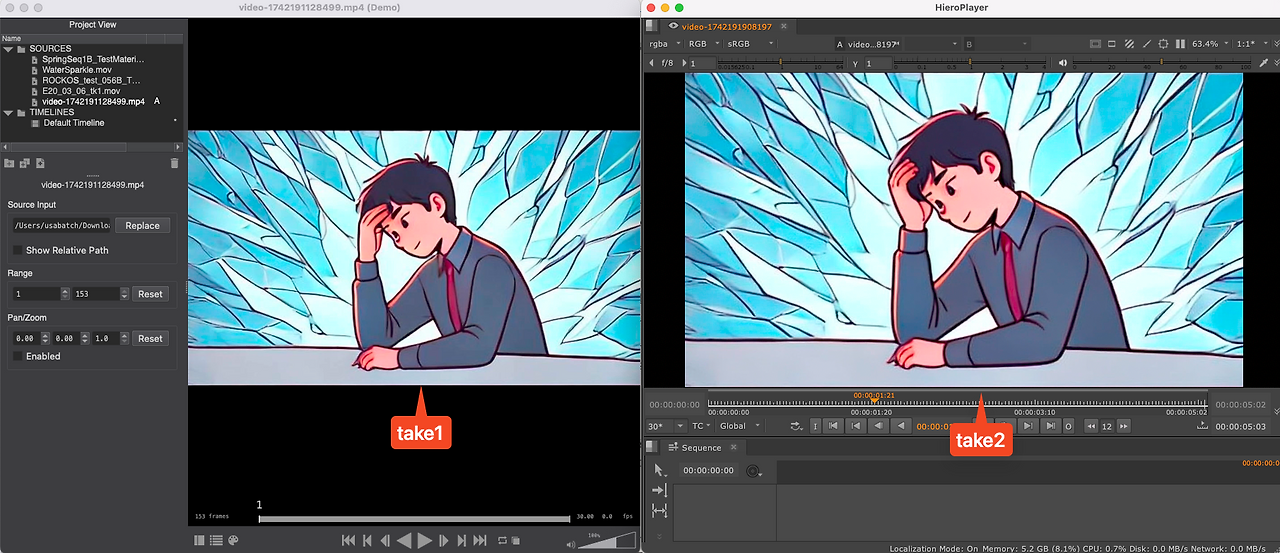Open the 30* frame rate dropdown

click(668, 426)
